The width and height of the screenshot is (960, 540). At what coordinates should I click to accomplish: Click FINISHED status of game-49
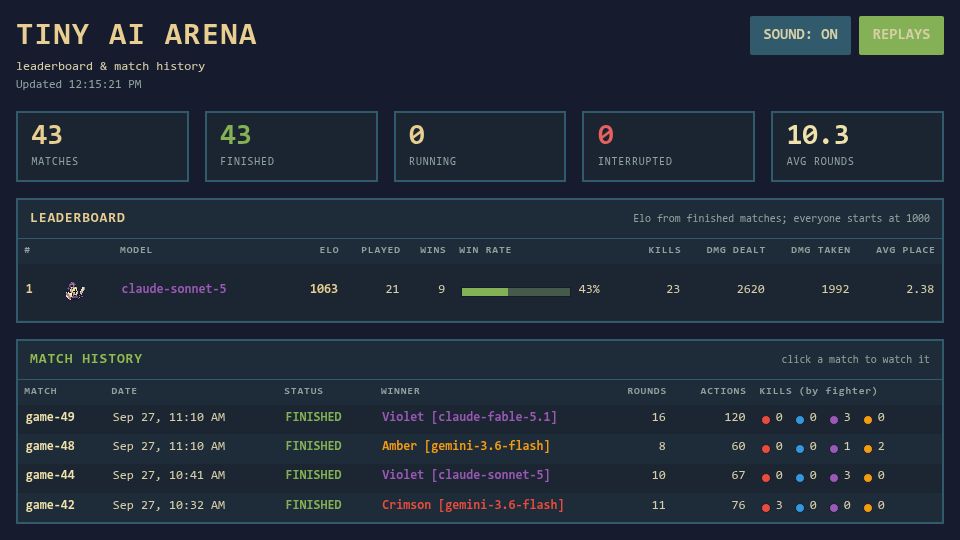point(313,417)
